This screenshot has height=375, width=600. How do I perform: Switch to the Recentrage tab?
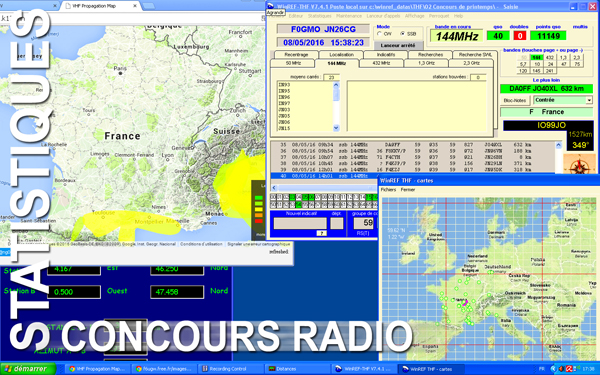[x=296, y=55]
